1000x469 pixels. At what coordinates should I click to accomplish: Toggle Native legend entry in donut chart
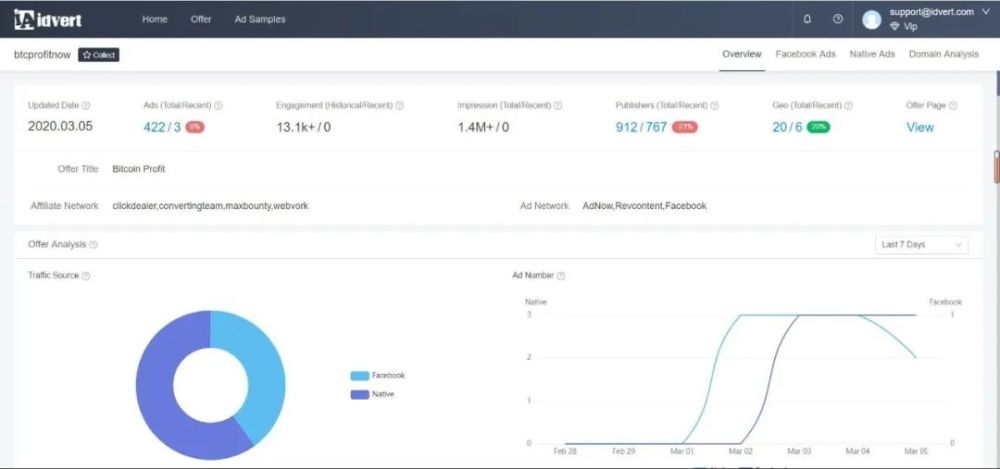372,394
